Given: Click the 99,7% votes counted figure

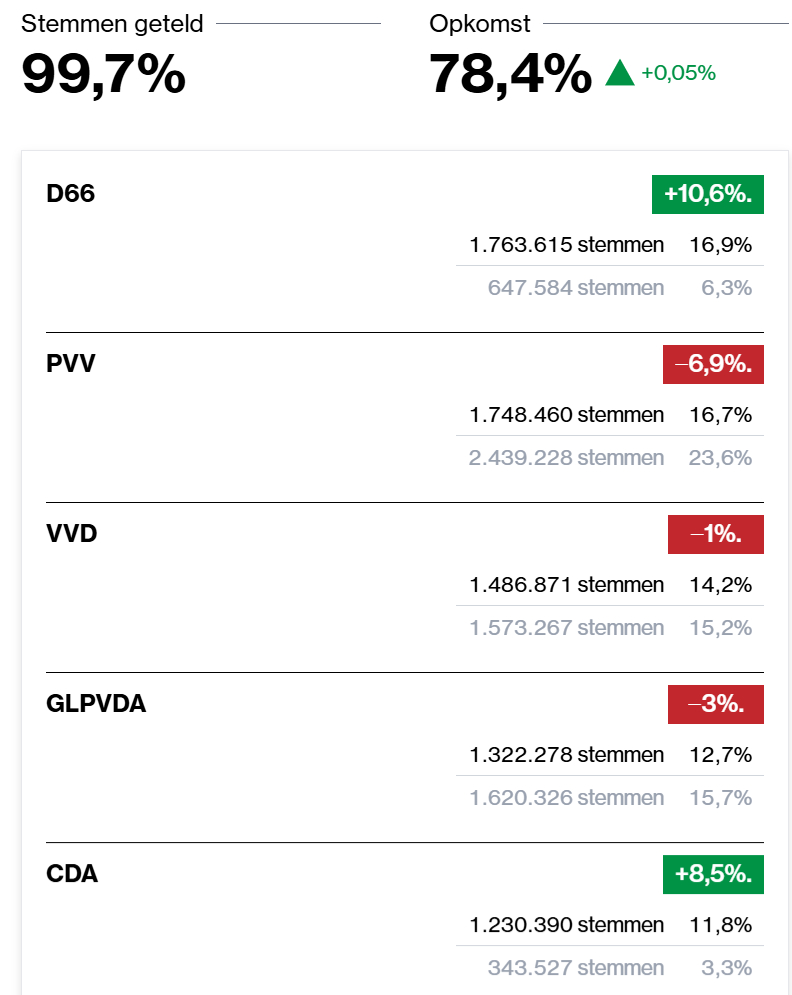Looking at the screenshot, I should [104, 73].
